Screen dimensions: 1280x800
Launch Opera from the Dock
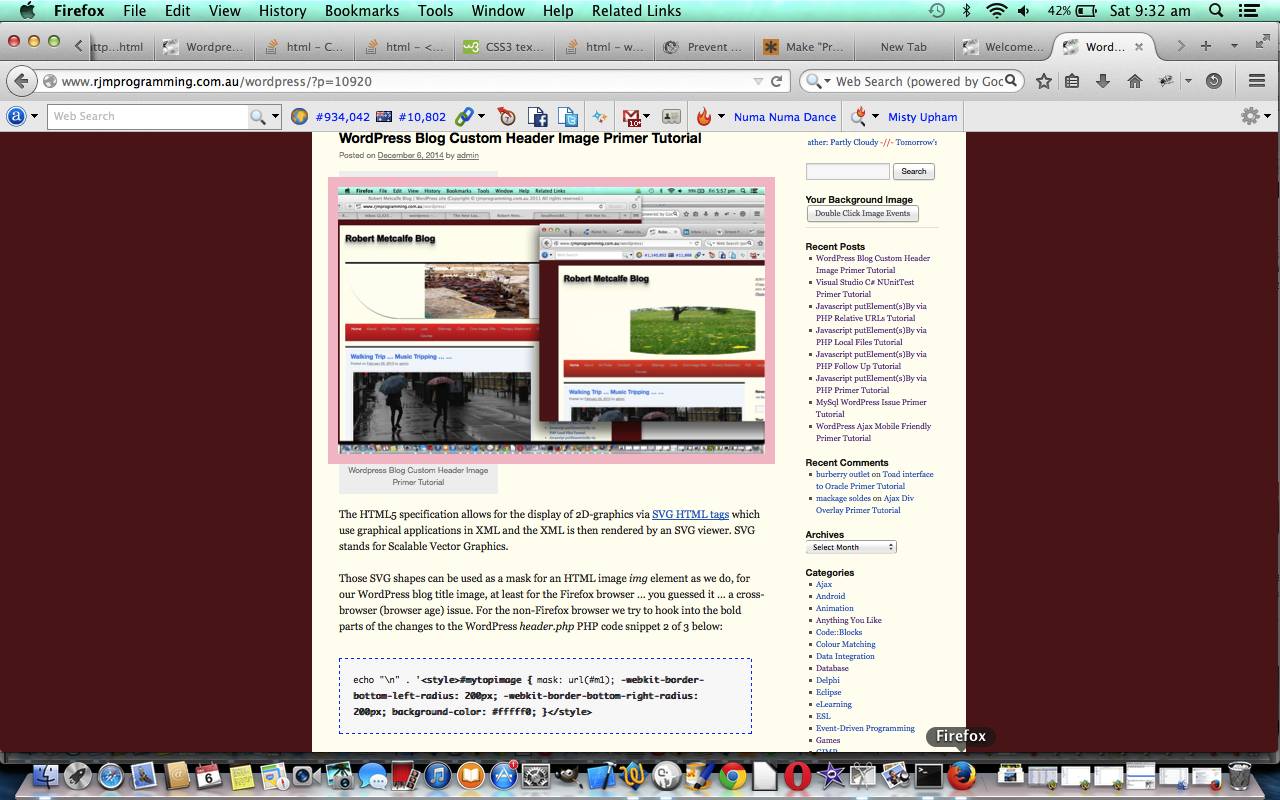point(797,776)
